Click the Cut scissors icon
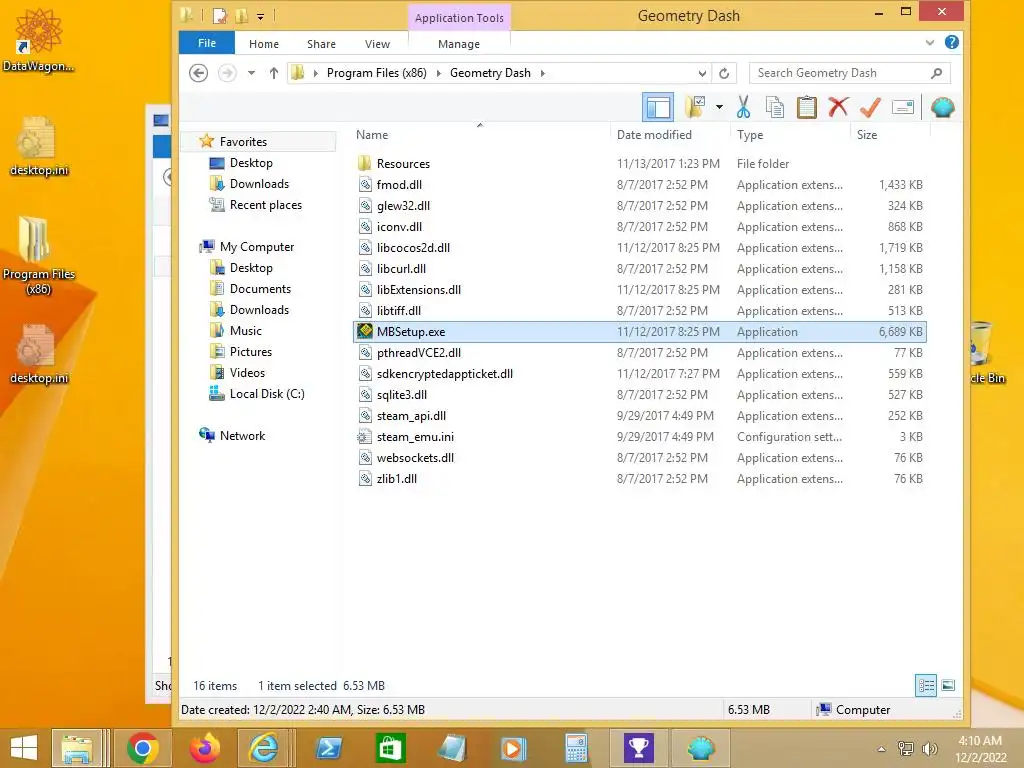Screen dimensions: 1024x768 point(743,107)
